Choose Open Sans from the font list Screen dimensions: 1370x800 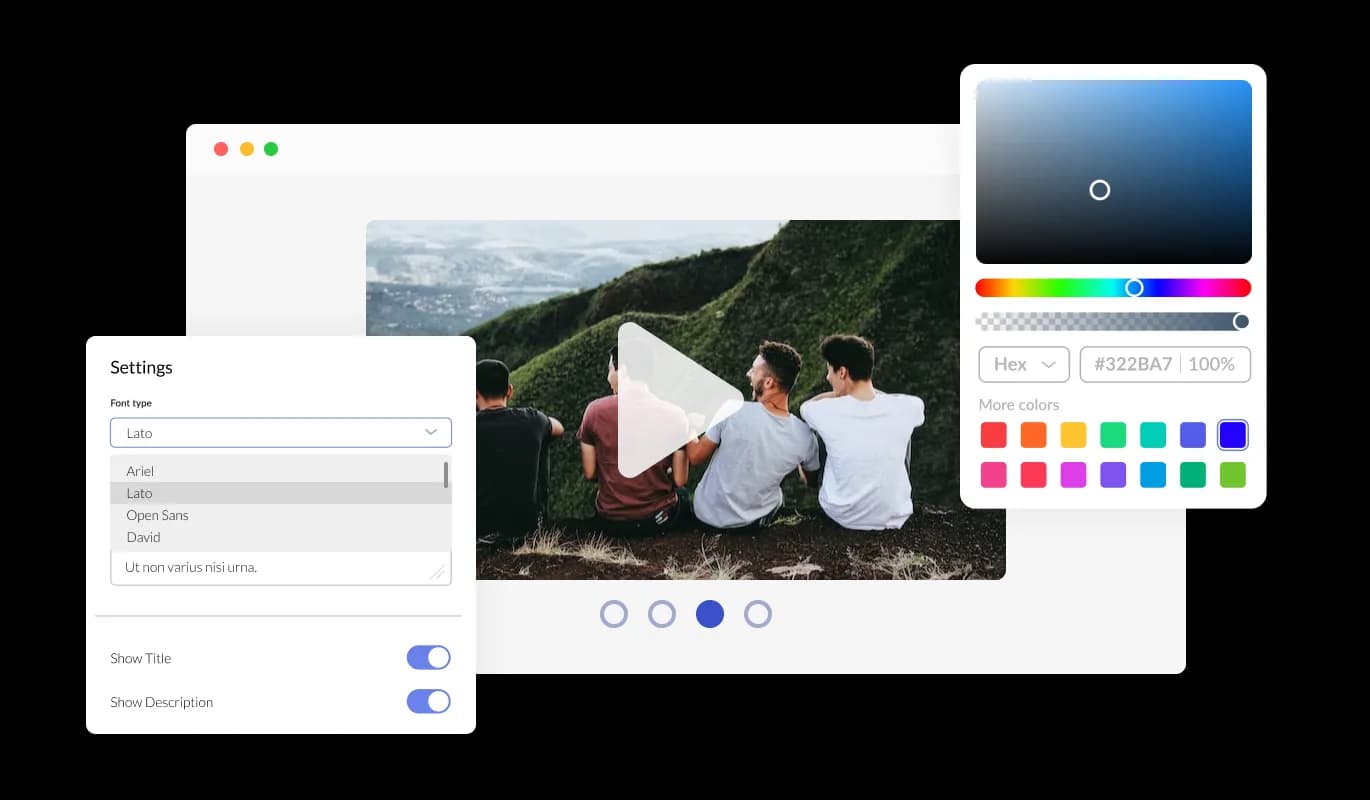157,515
